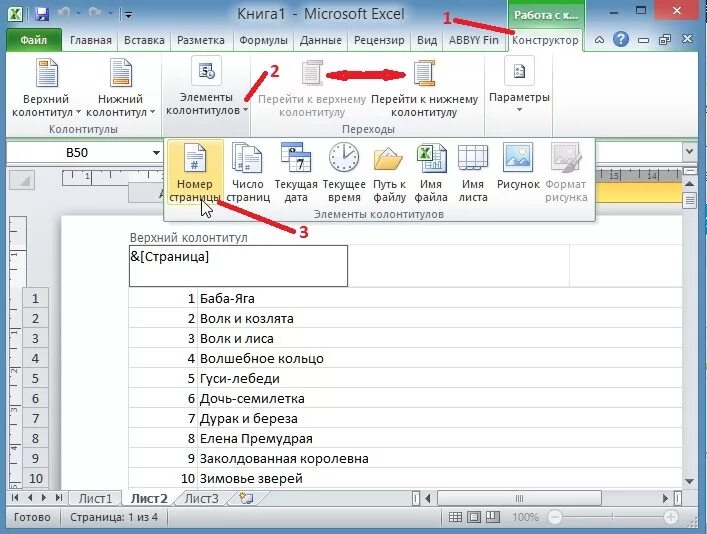Viewport: 707px width, 534px height.
Task: Expand Элементы колонтитулов dropdown
Action: 207,88
